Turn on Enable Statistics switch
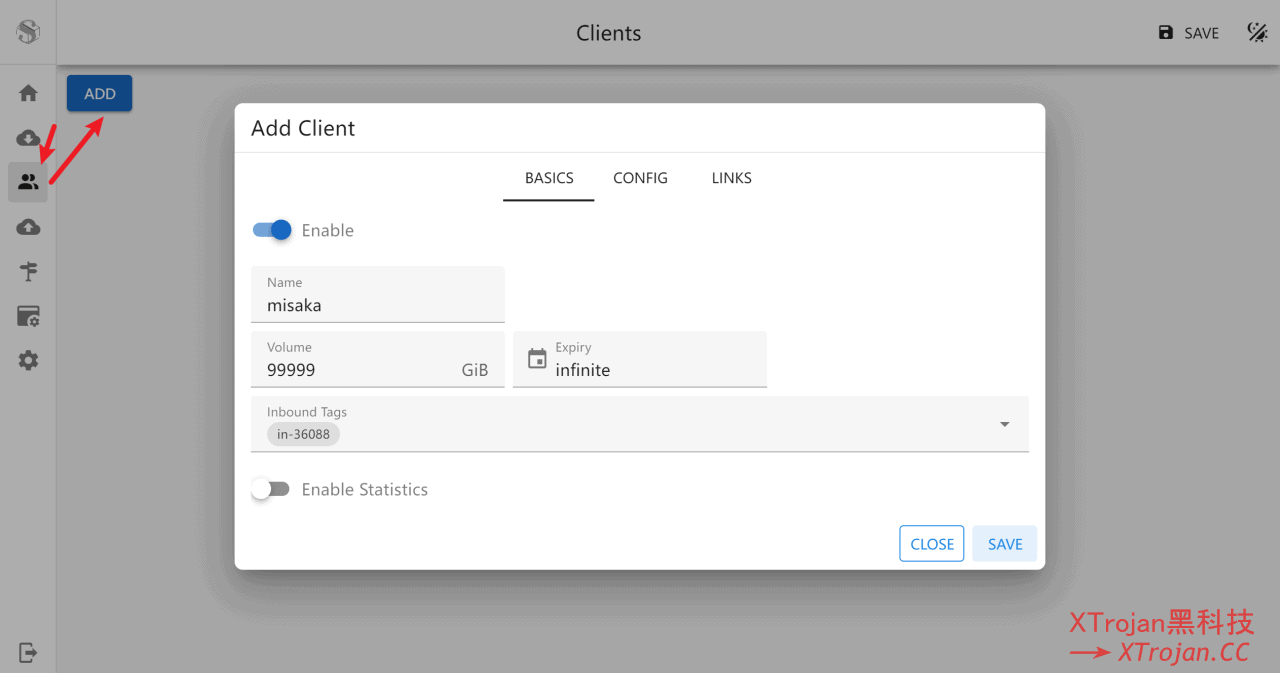Viewport: 1280px width, 673px height. pos(271,489)
